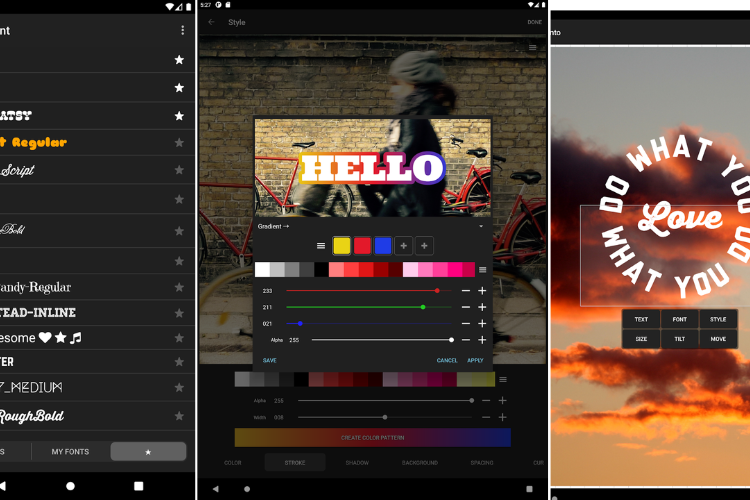Click the green channel slider handle
The height and width of the screenshot is (500, 750).
pos(423,307)
